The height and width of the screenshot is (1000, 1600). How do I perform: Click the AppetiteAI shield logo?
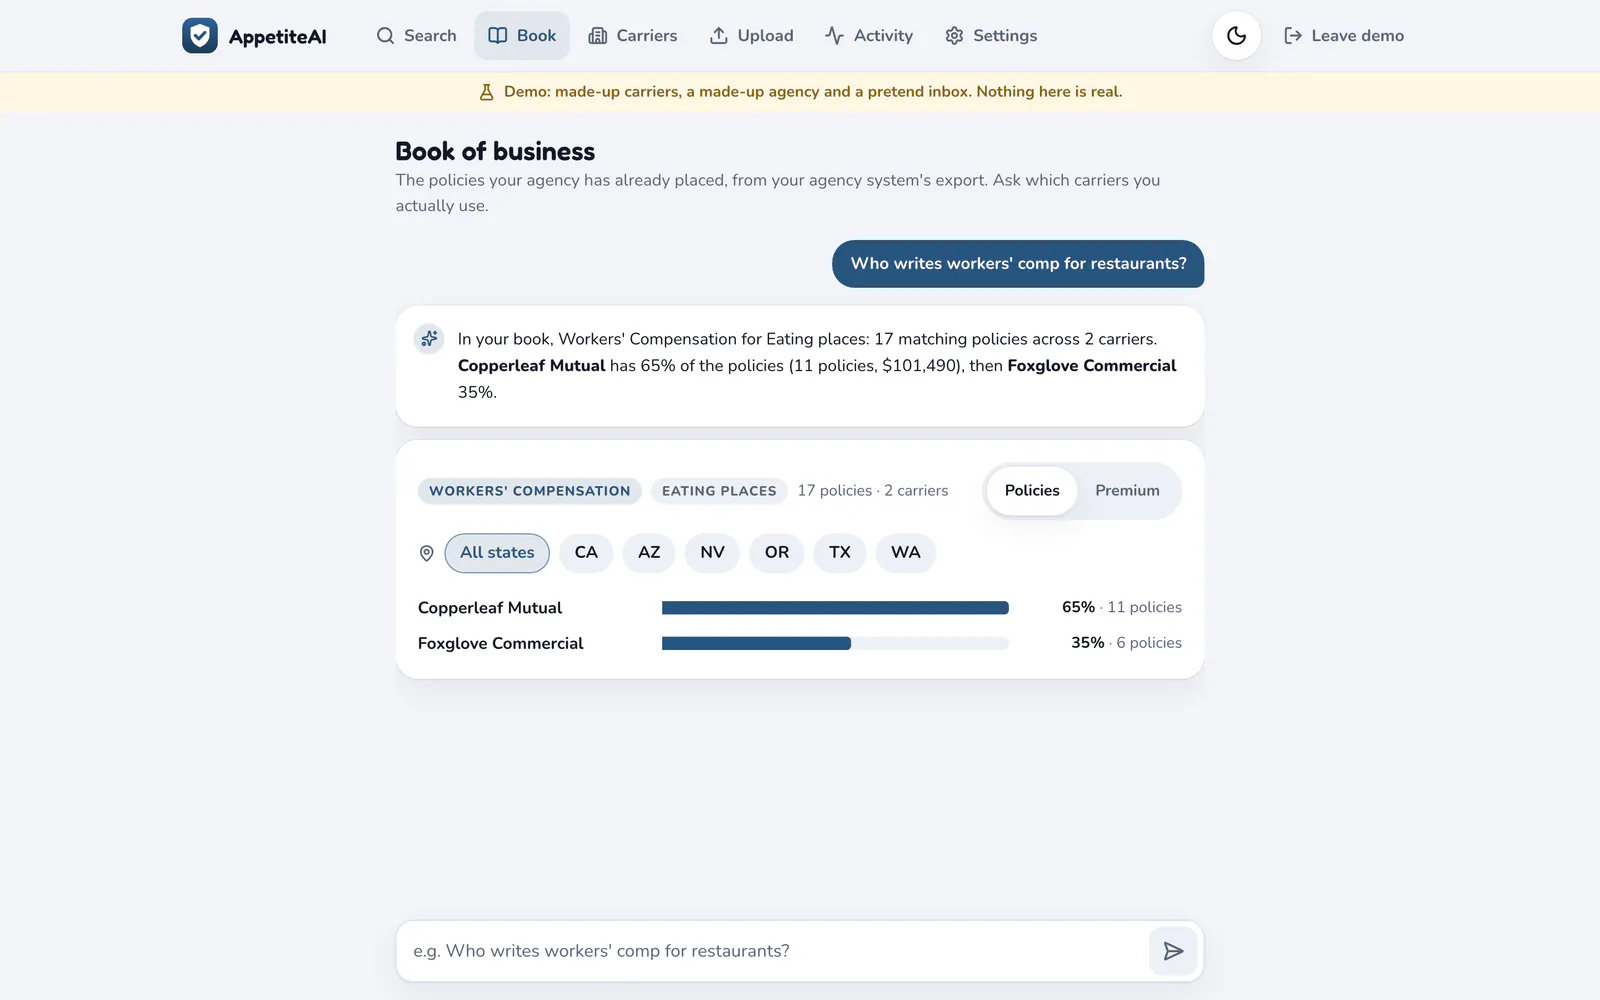pos(200,36)
